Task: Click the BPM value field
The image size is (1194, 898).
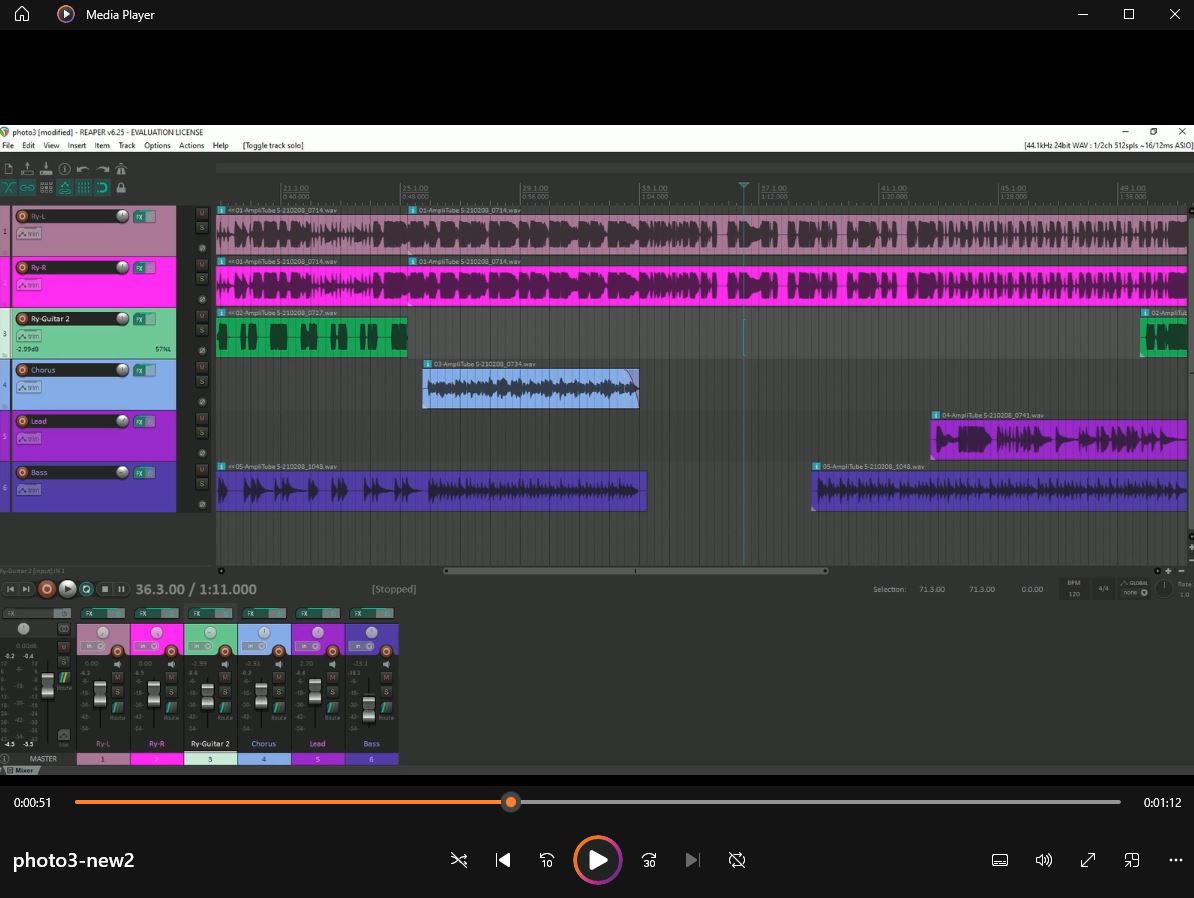Action: tap(1074, 593)
